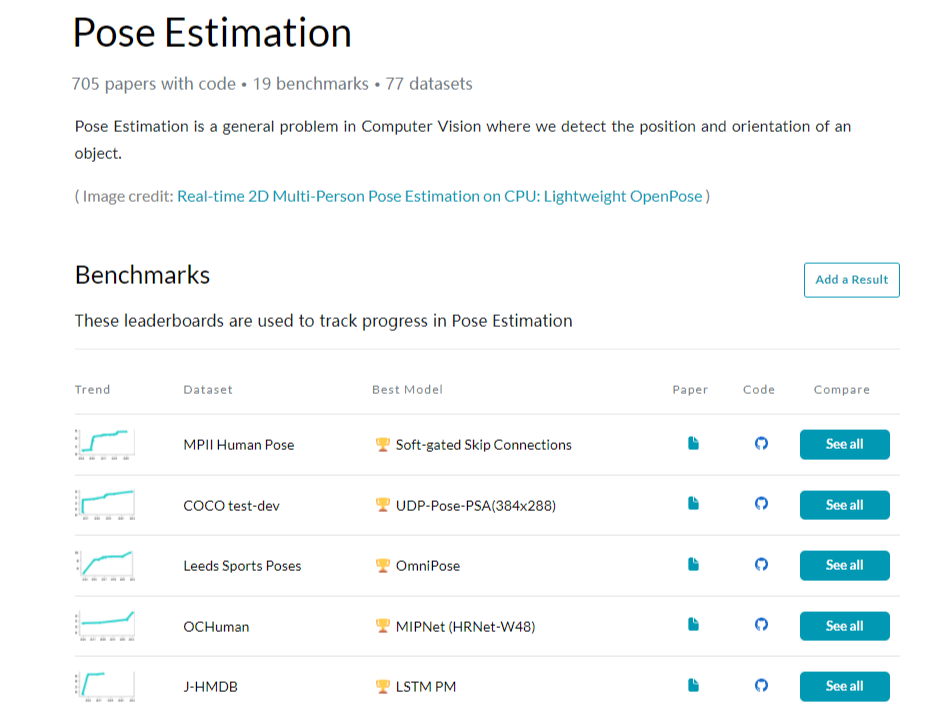See all results for MPII Human Pose
This screenshot has width=932, height=708.
[844, 445]
